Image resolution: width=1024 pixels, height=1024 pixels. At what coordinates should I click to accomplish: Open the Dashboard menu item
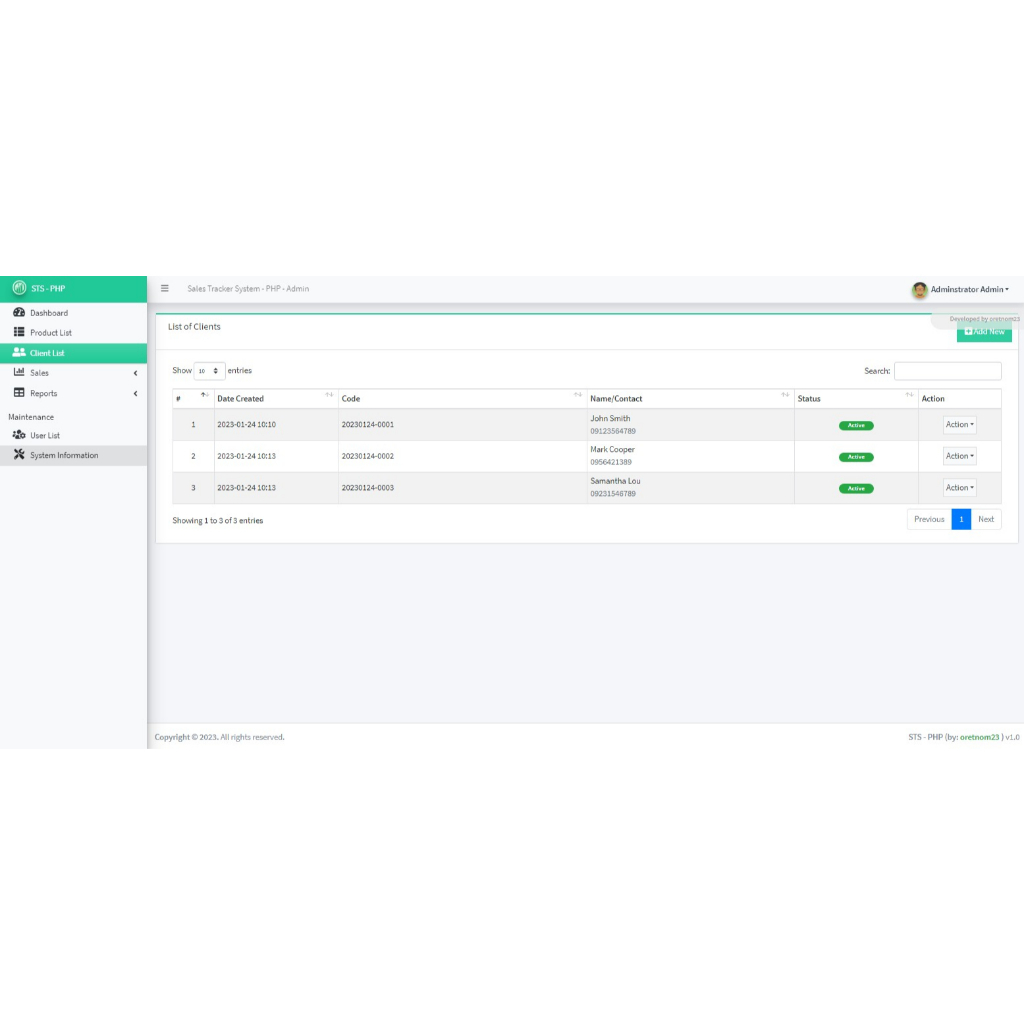click(x=73, y=313)
